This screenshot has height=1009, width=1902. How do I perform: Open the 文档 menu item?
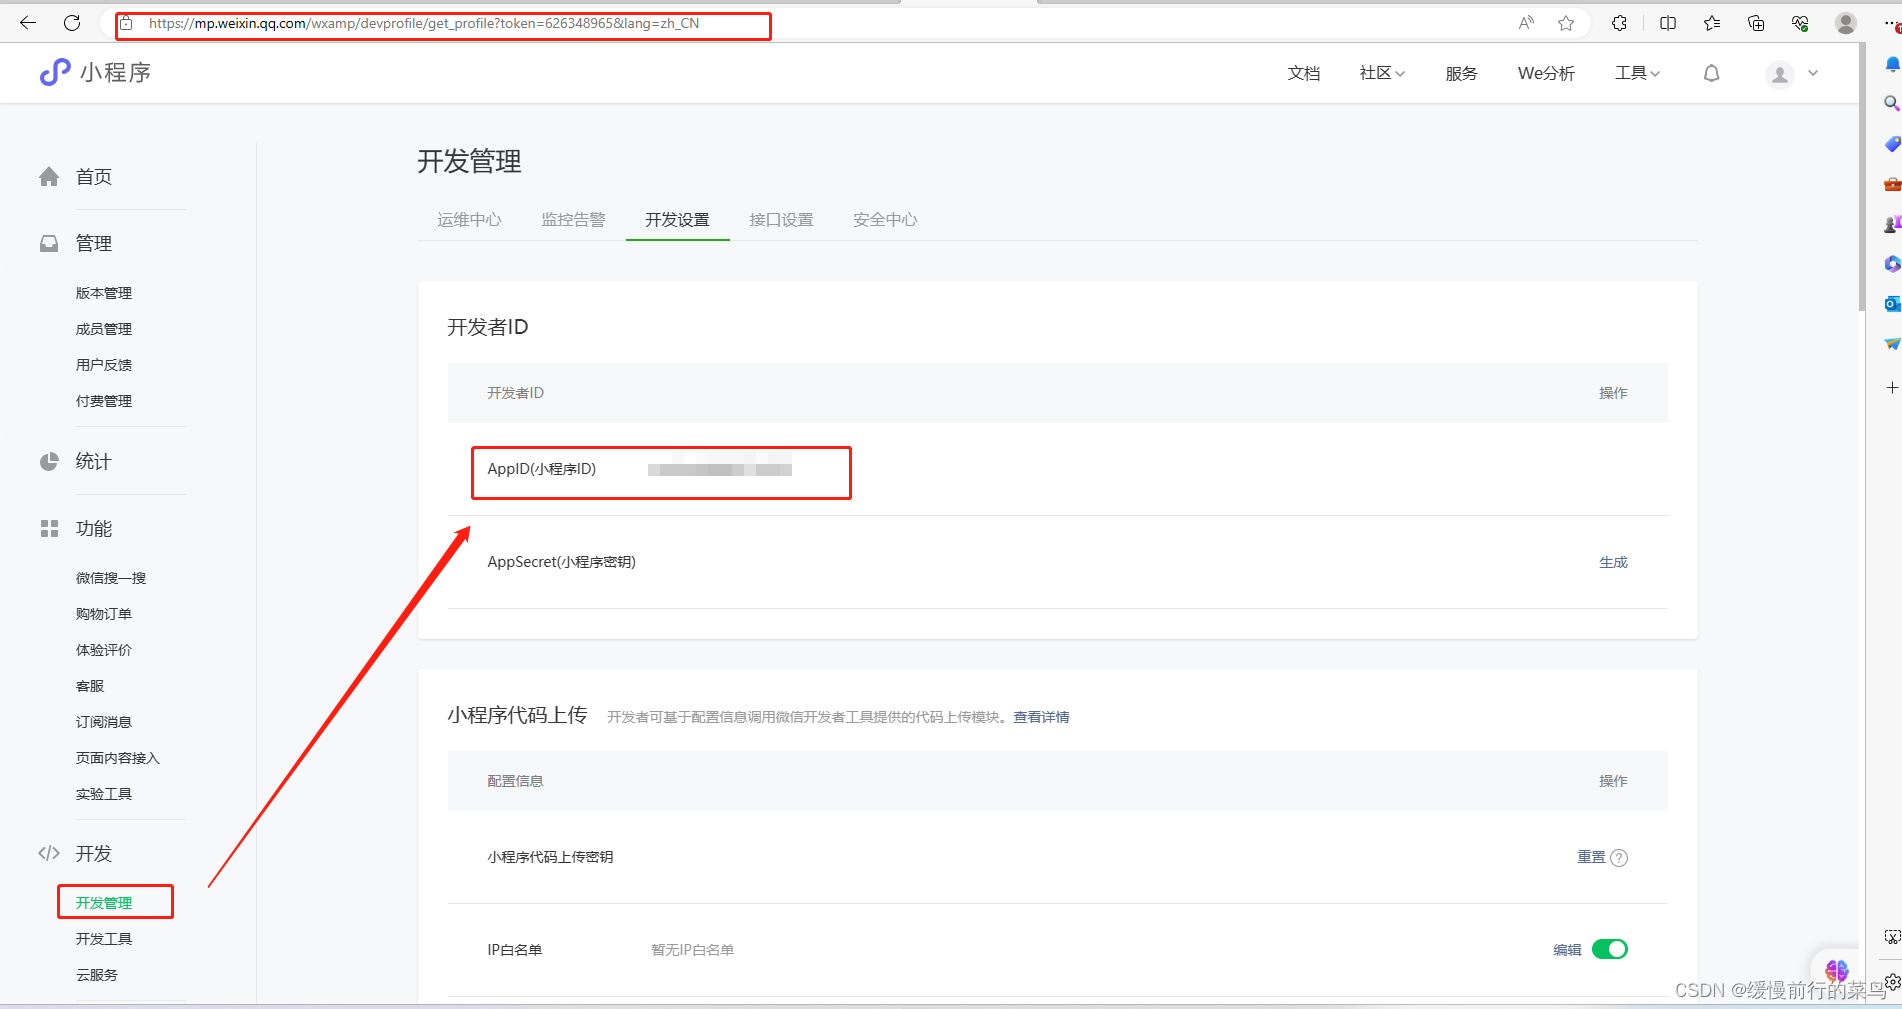(1304, 73)
